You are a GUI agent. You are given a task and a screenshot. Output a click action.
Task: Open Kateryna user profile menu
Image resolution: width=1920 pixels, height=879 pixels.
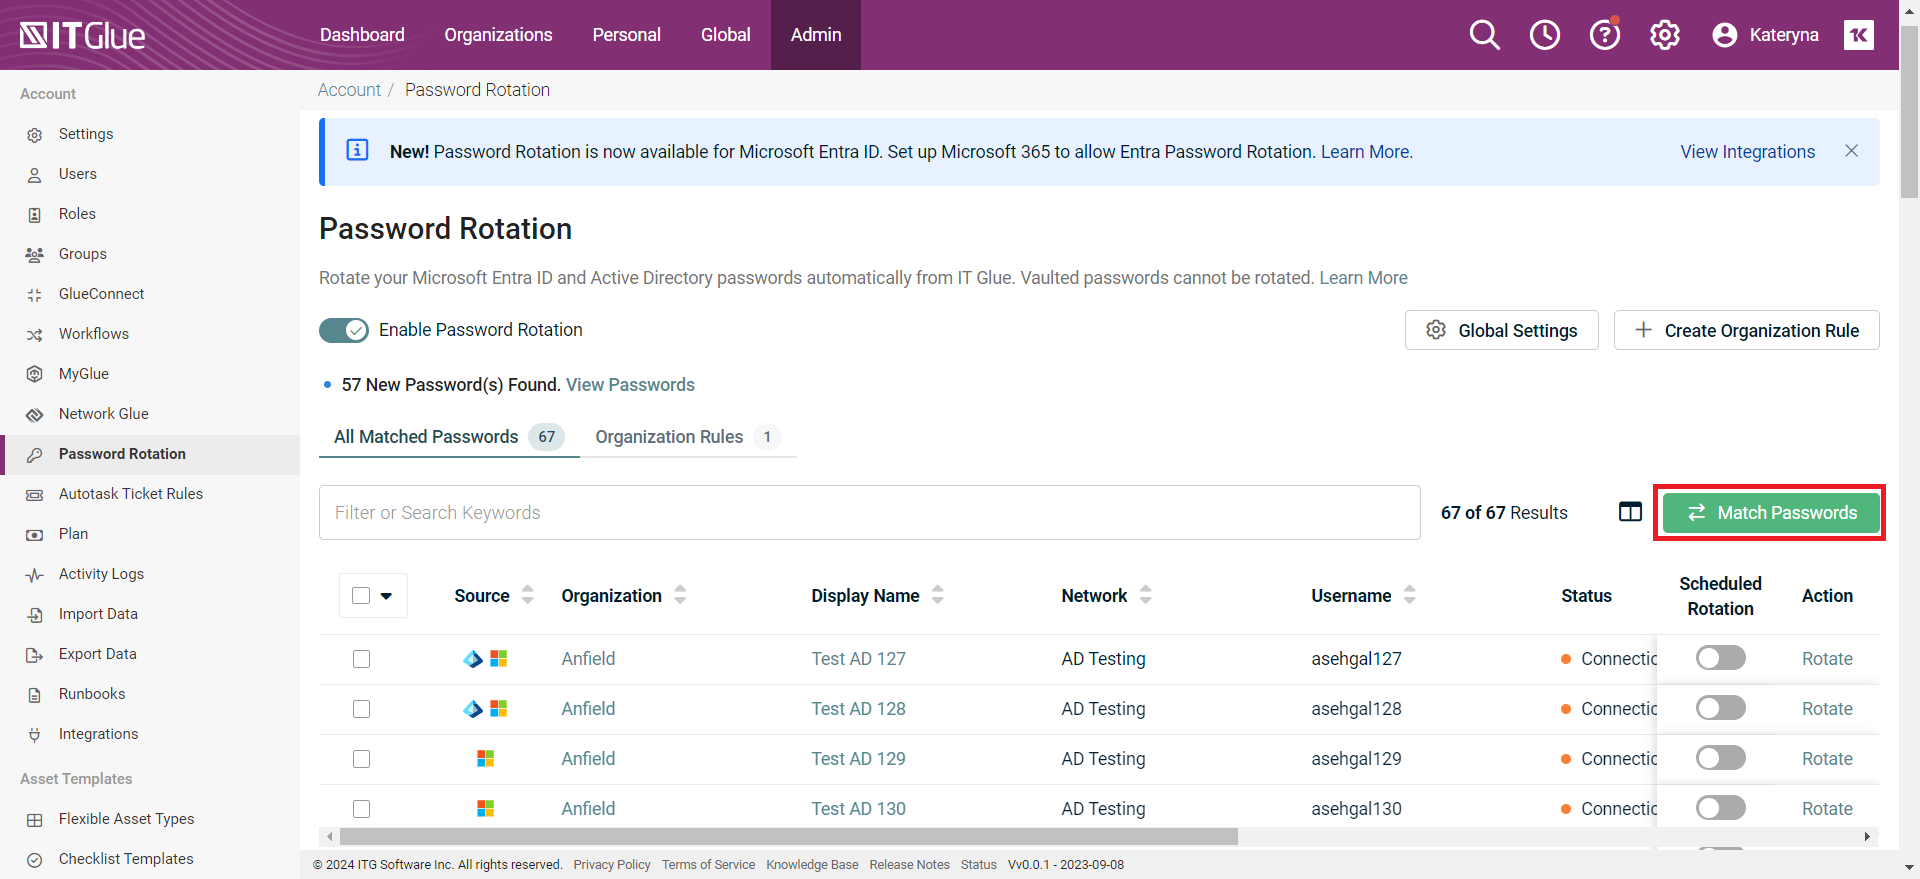pos(1765,35)
